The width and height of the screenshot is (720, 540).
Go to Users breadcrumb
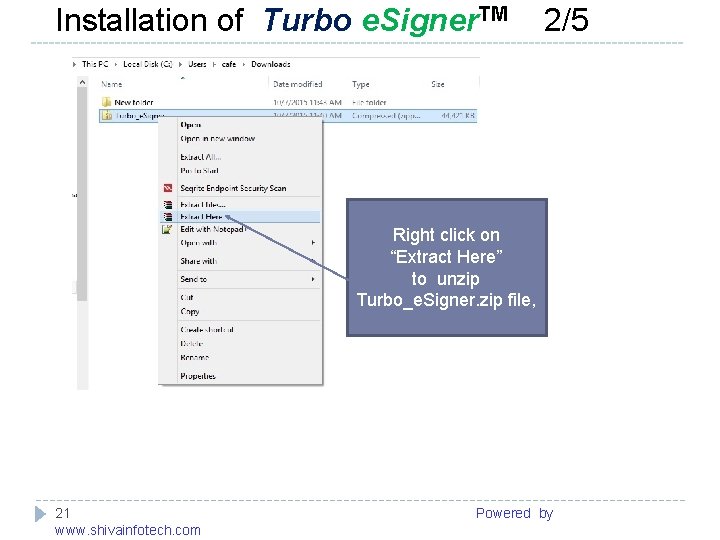click(197, 64)
